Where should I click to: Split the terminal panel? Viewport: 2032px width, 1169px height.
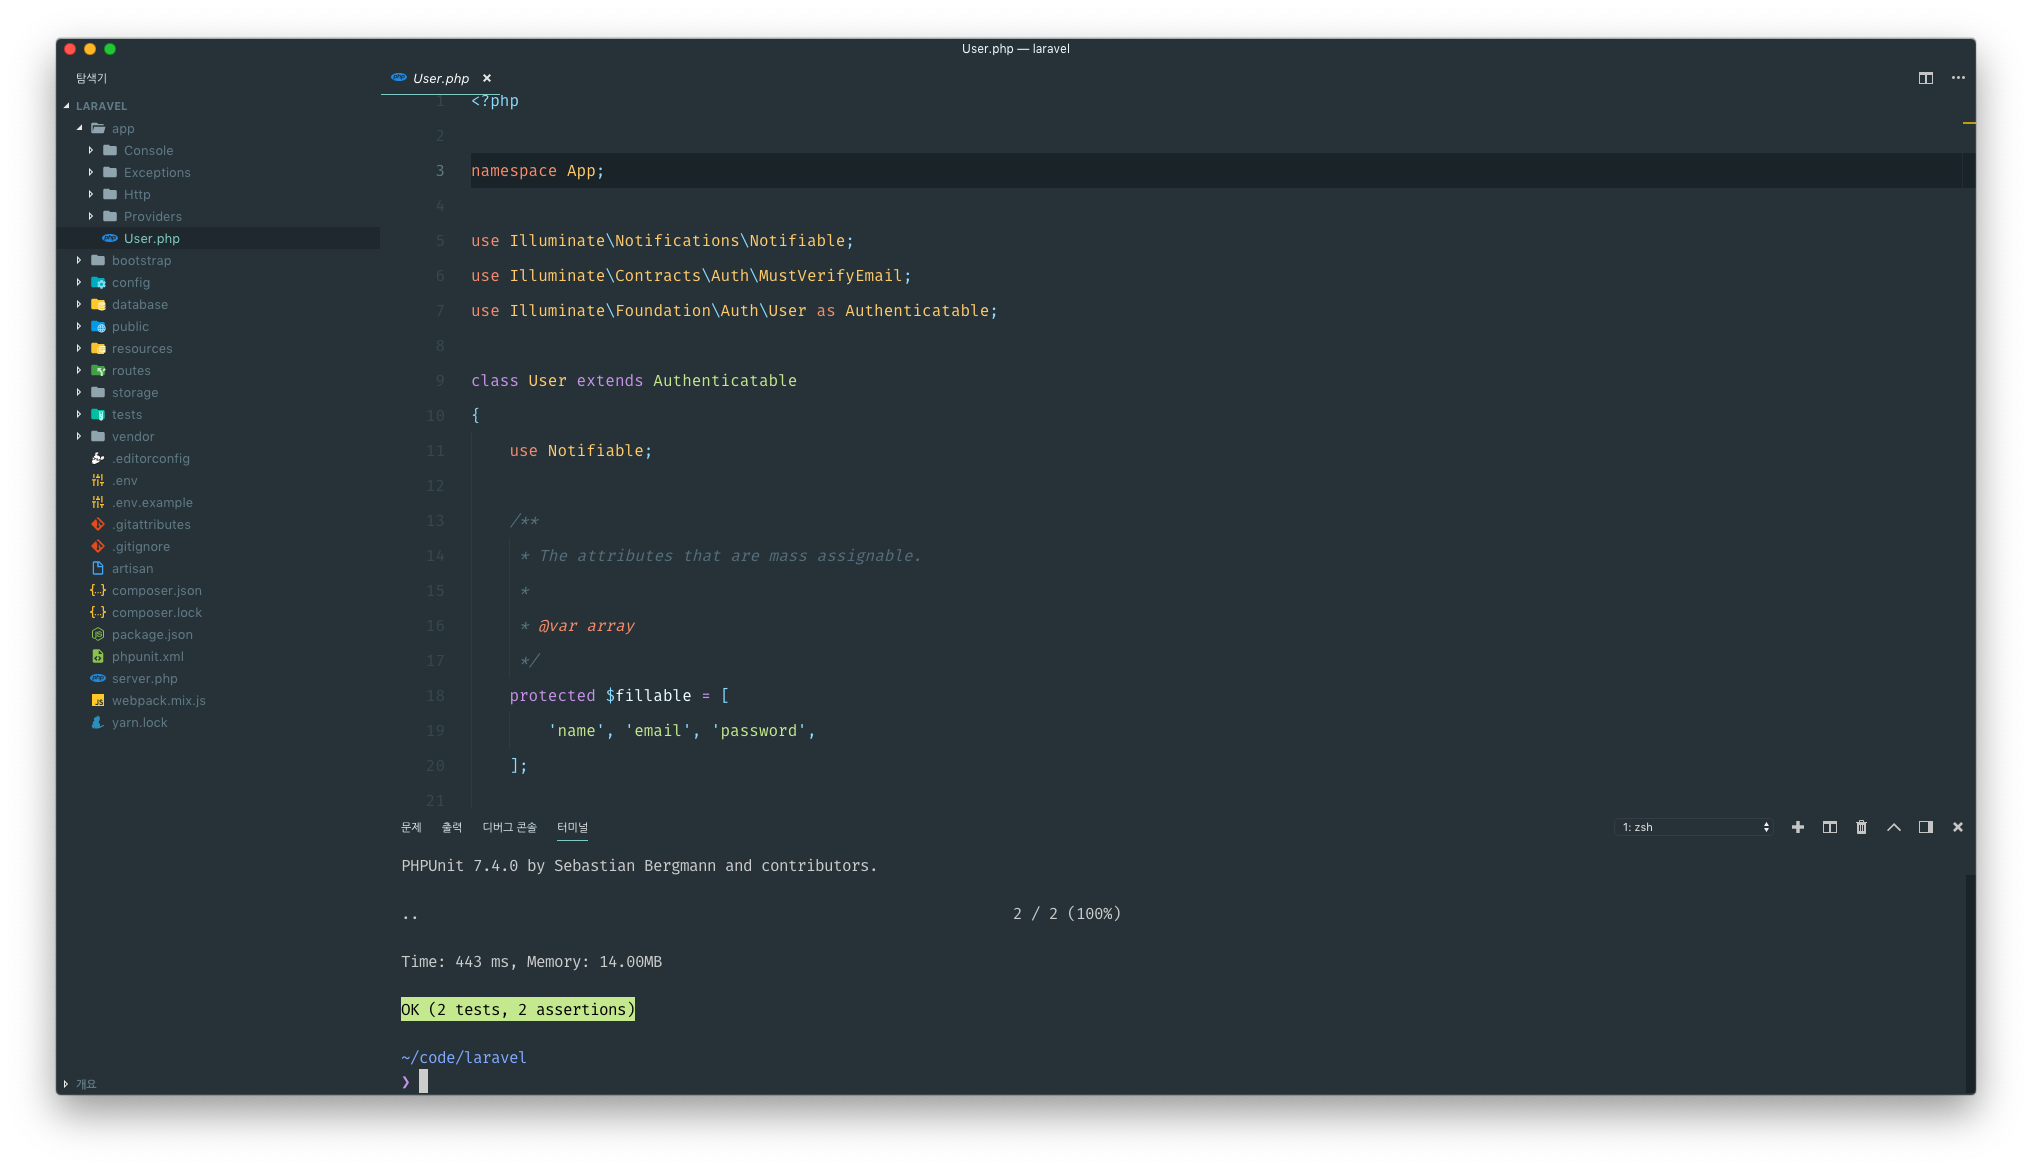coord(1829,827)
